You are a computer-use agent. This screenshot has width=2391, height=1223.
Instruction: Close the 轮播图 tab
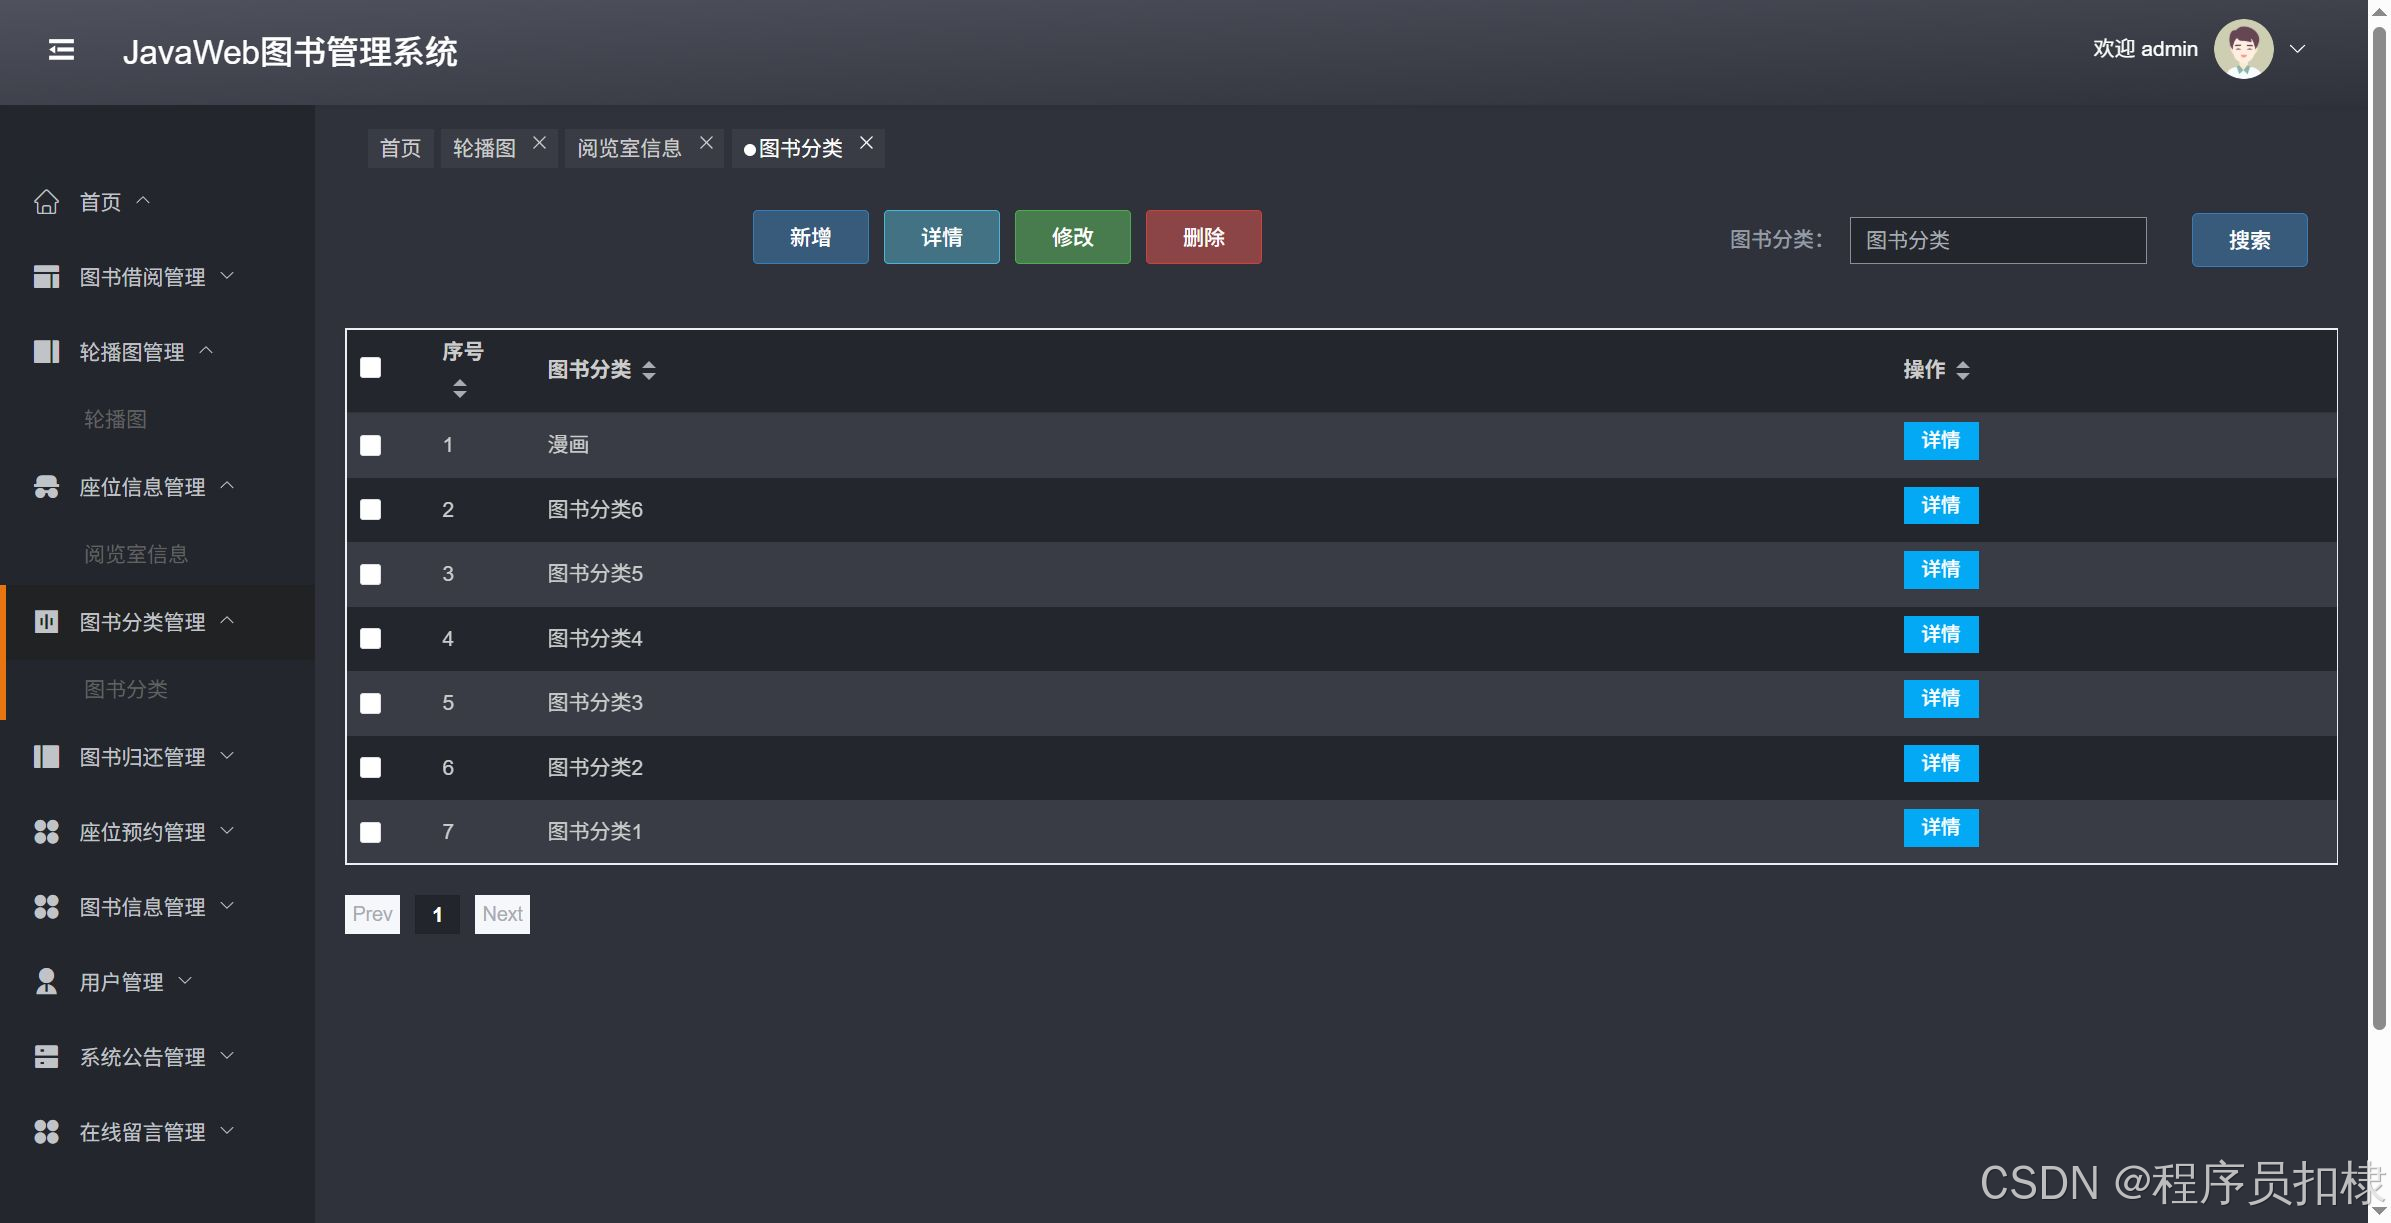[539, 143]
